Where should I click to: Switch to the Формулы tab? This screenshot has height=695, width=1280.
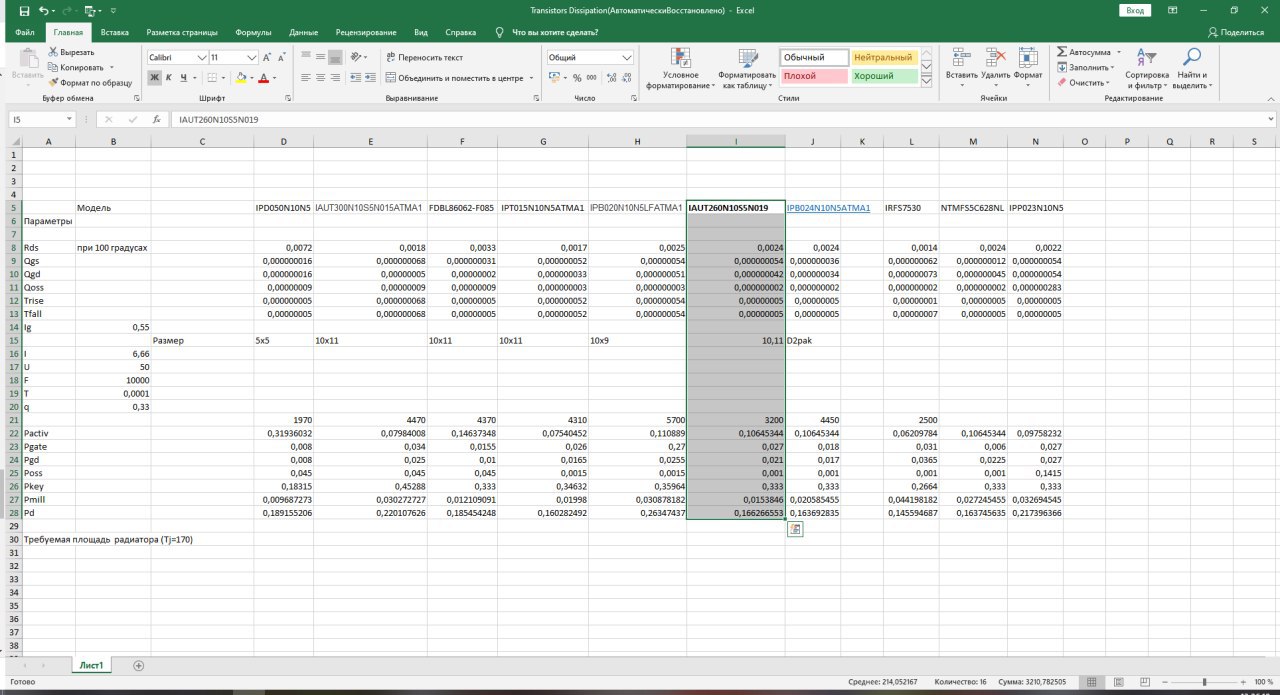tap(253, 32)
